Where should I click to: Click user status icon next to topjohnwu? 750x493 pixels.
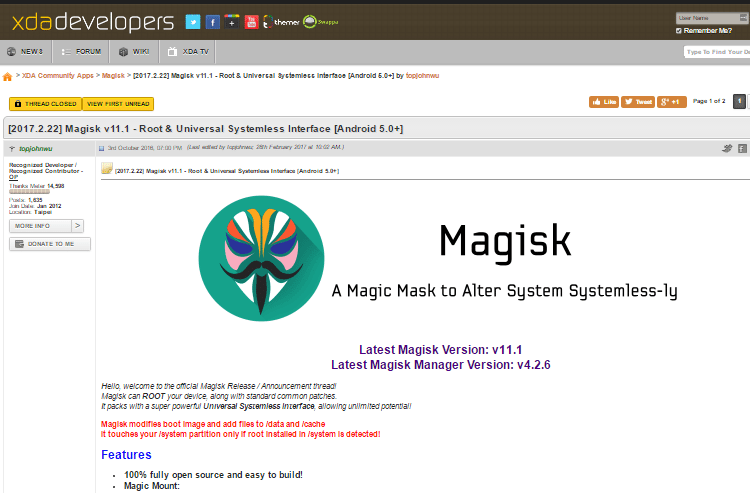pyautogui.click(x=12, y=149)
